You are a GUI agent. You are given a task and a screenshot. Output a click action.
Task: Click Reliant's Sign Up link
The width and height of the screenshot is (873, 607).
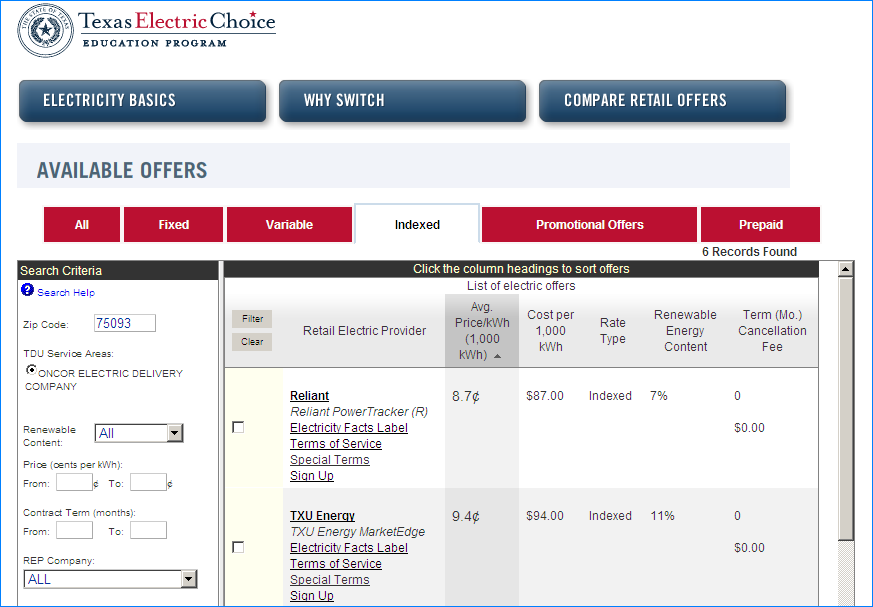point(312,476)
